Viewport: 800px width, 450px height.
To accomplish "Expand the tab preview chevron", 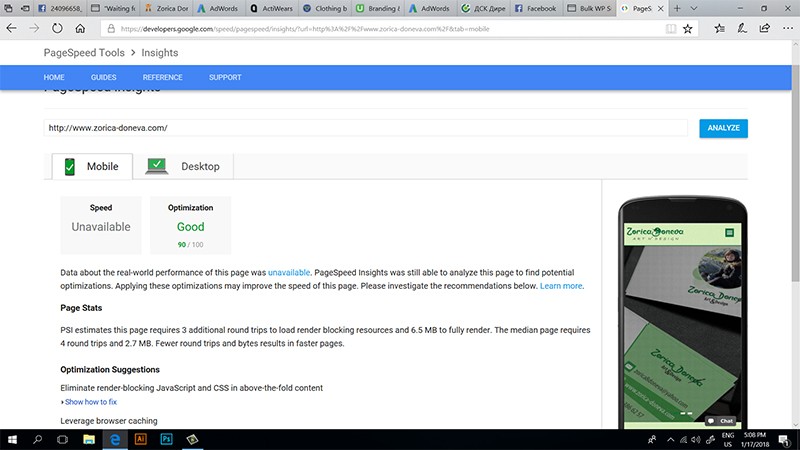I will [x=694, y=8].
